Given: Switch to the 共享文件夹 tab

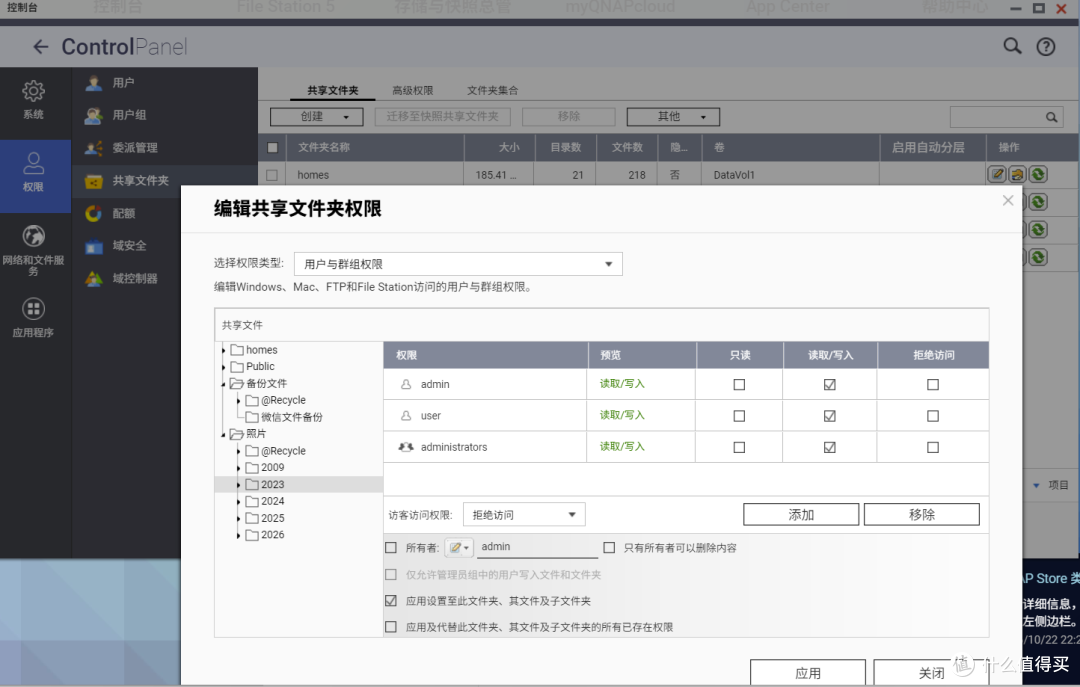Looking at the screenshot, I should (x=333, y=90).
